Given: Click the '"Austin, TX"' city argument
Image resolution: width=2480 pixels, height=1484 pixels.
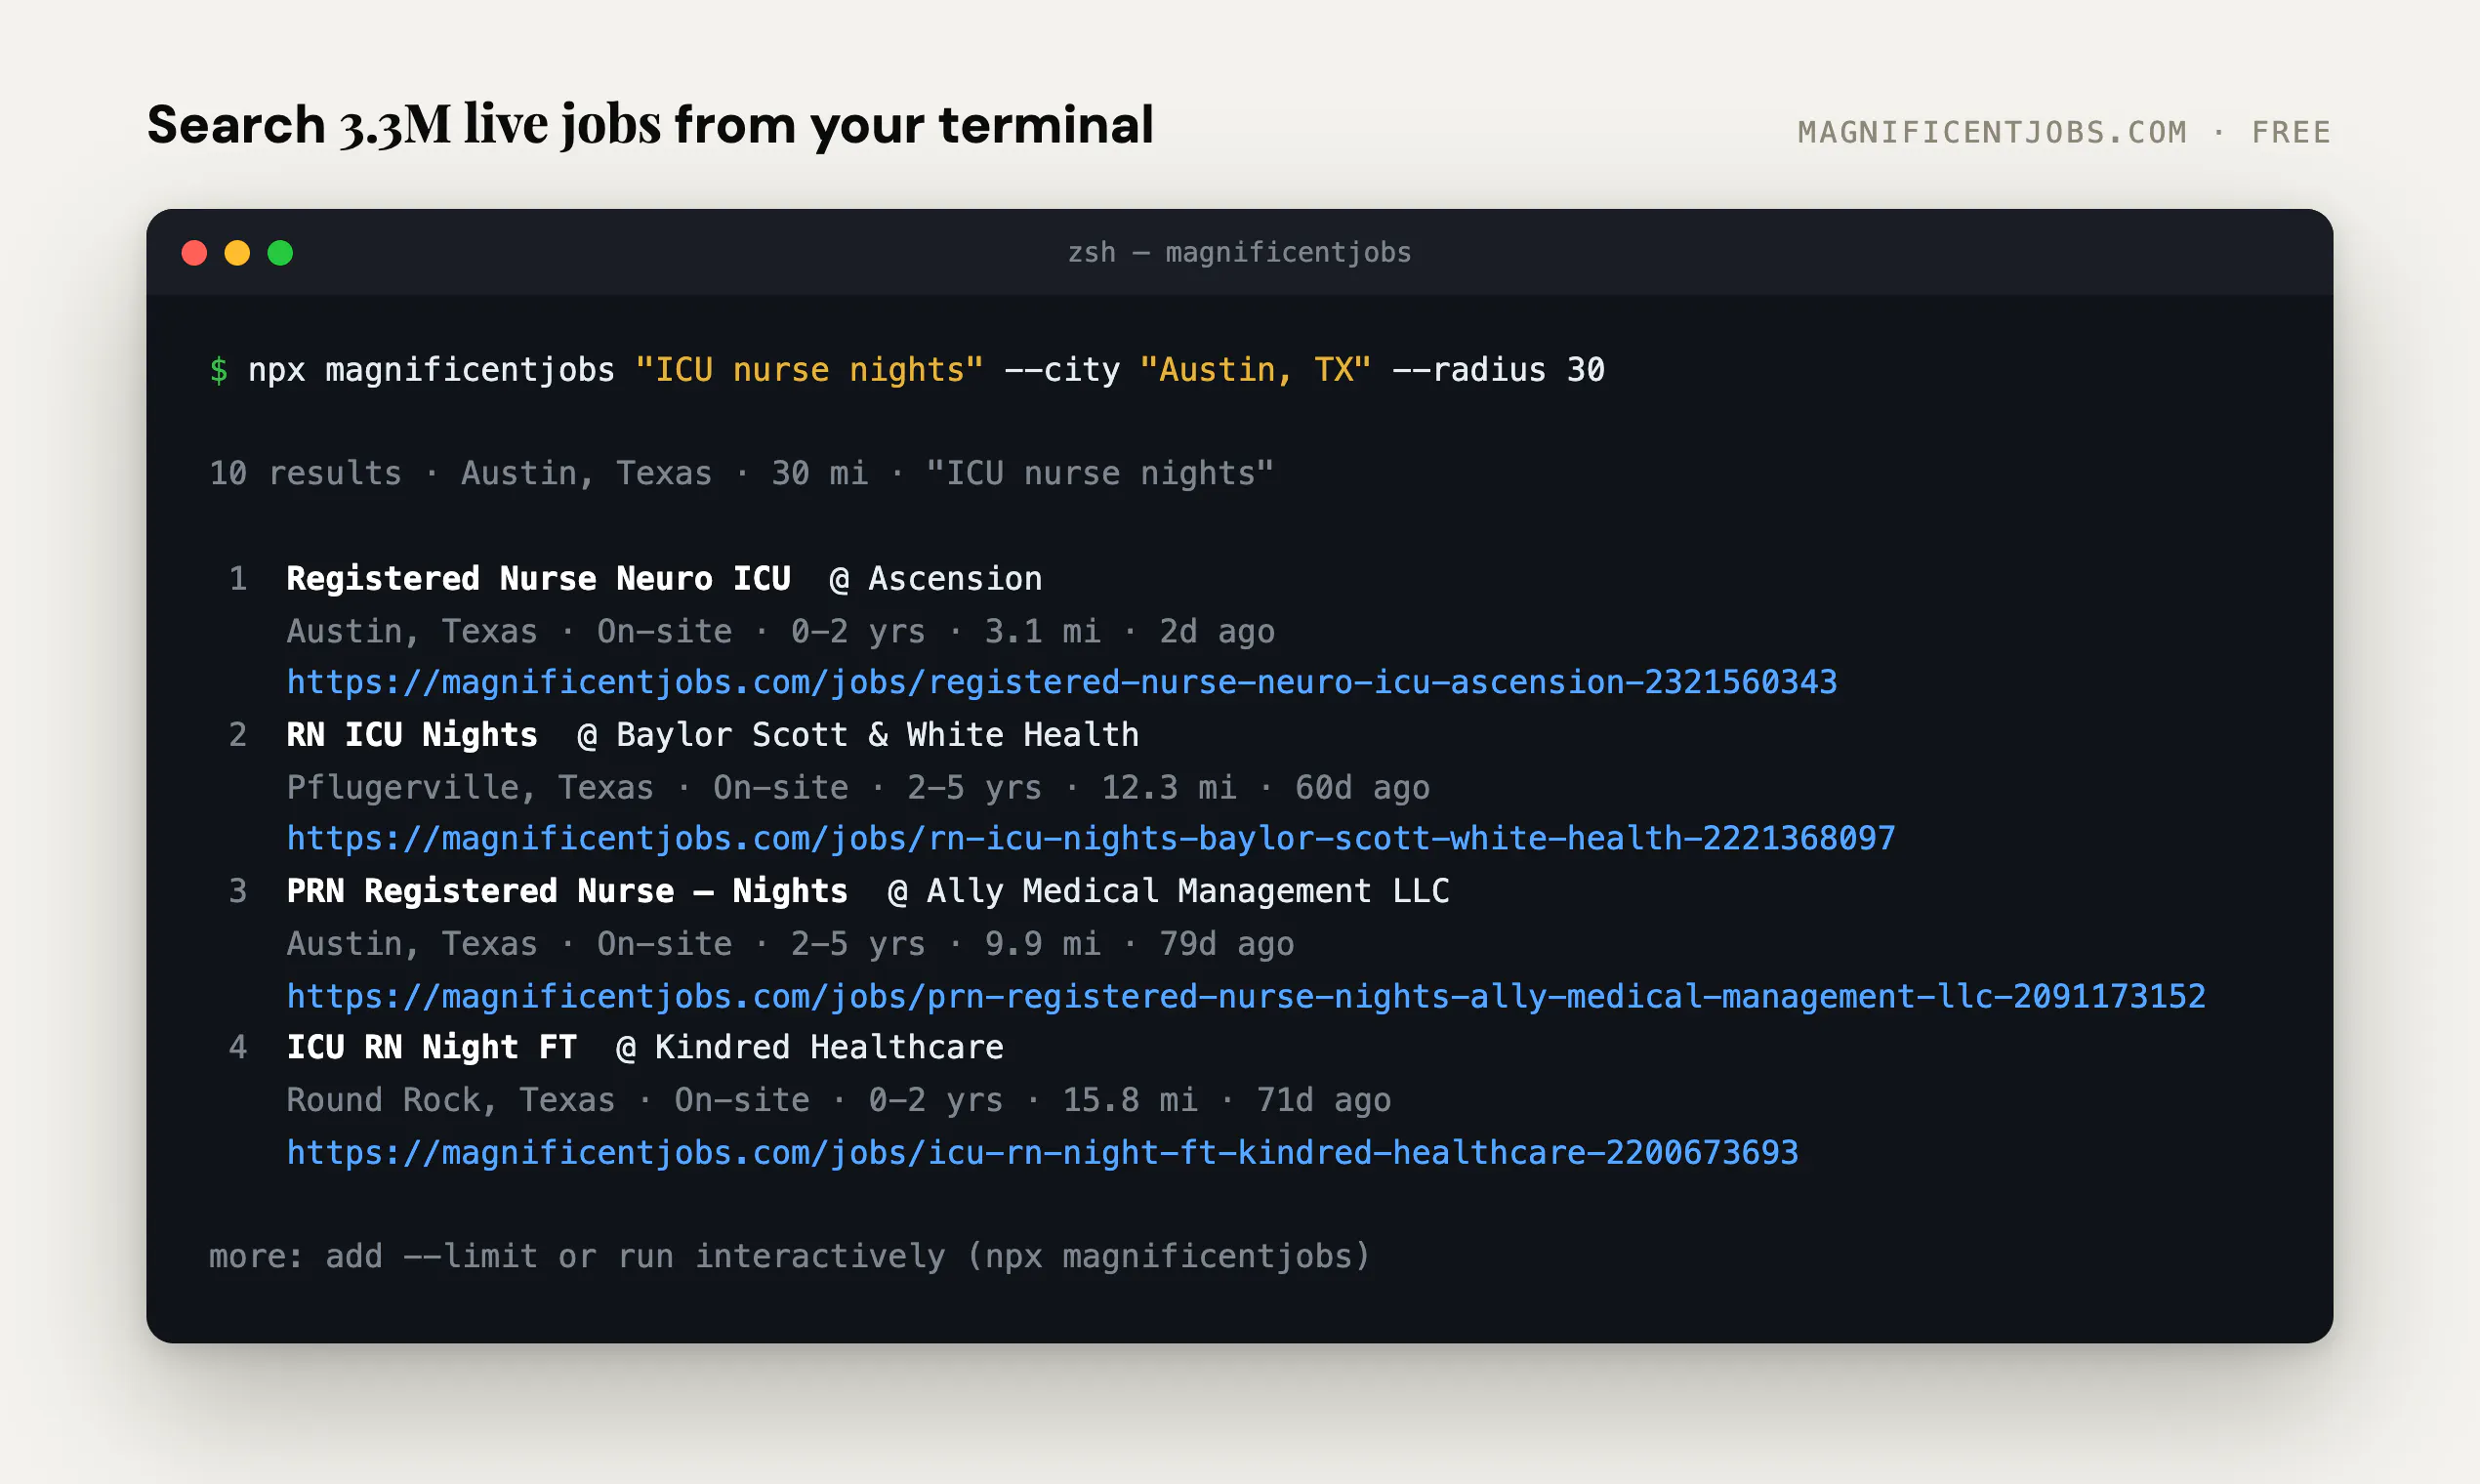Looking at the screenshot, I should pyautogui.click(x=1255, y=370).
